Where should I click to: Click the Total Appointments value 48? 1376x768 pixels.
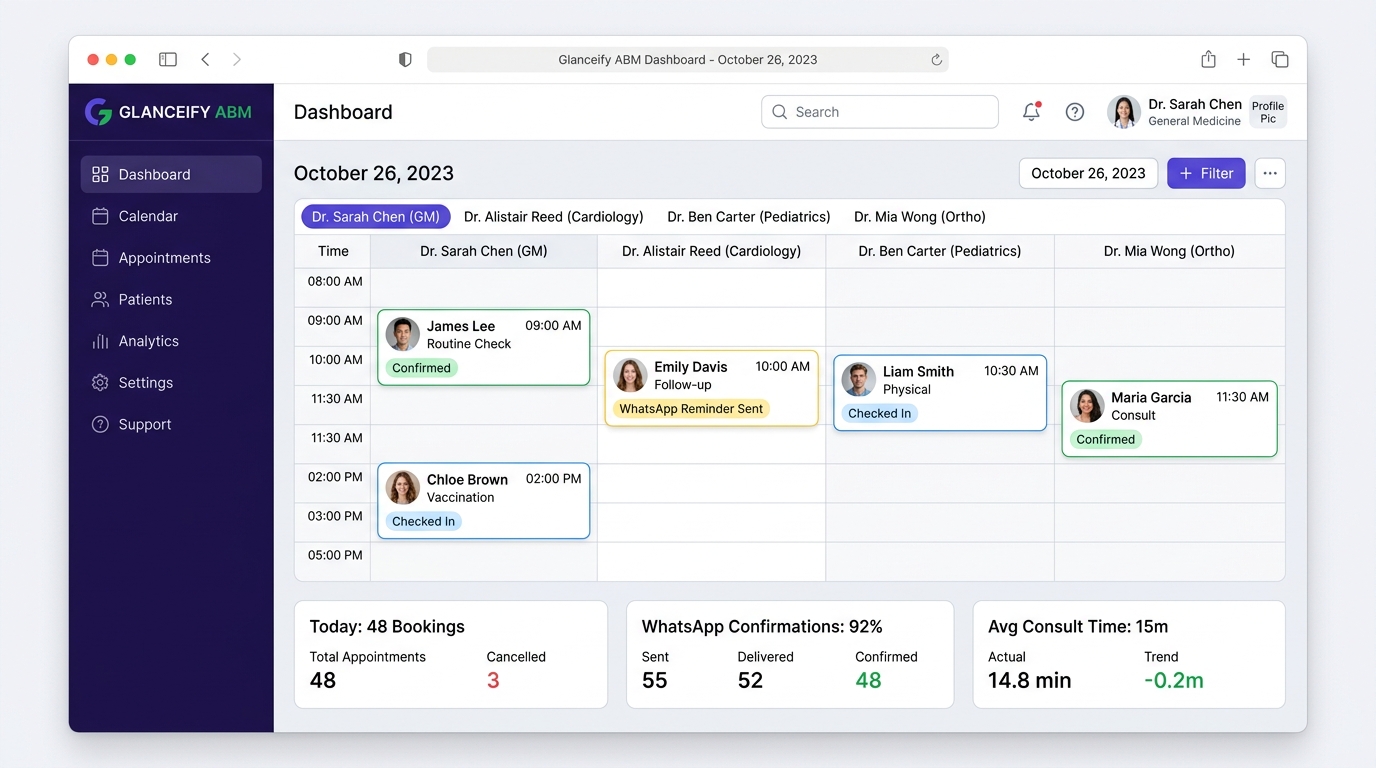[x=323, y=681]
